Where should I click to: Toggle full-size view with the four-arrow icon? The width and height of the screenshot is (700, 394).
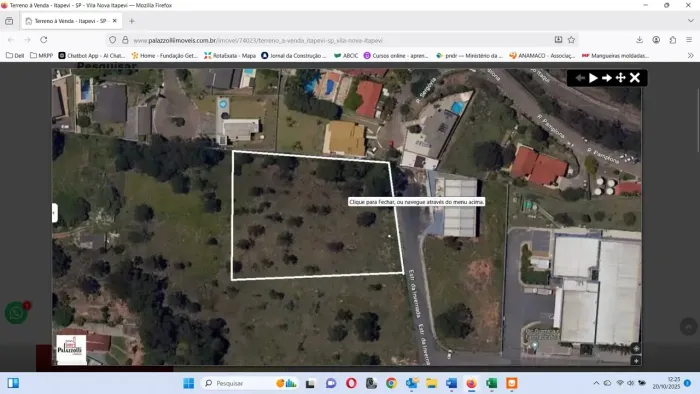621,78
